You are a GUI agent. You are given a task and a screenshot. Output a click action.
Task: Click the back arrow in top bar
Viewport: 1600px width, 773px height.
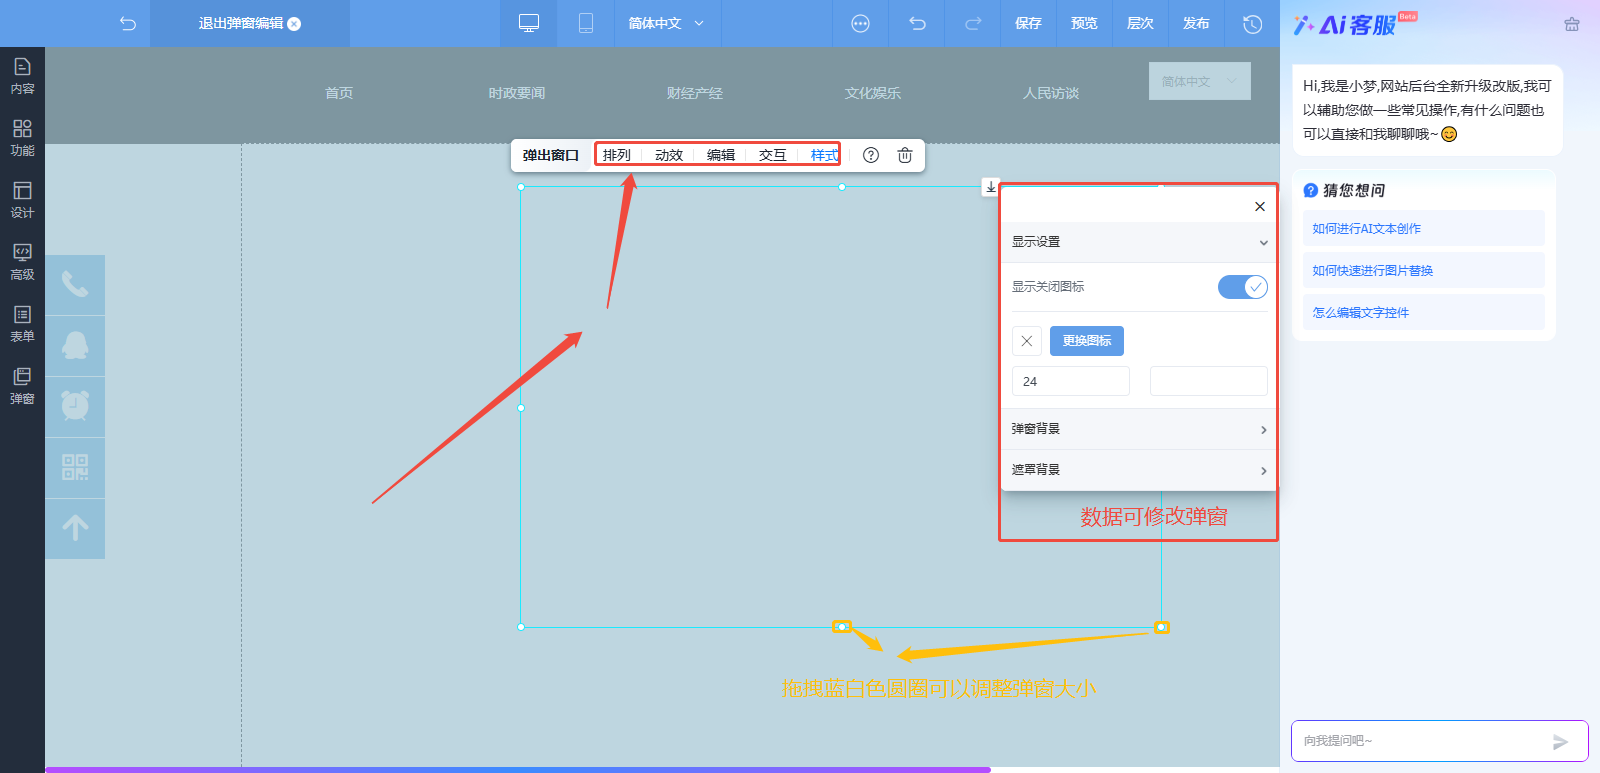click(x=127, y=23)
